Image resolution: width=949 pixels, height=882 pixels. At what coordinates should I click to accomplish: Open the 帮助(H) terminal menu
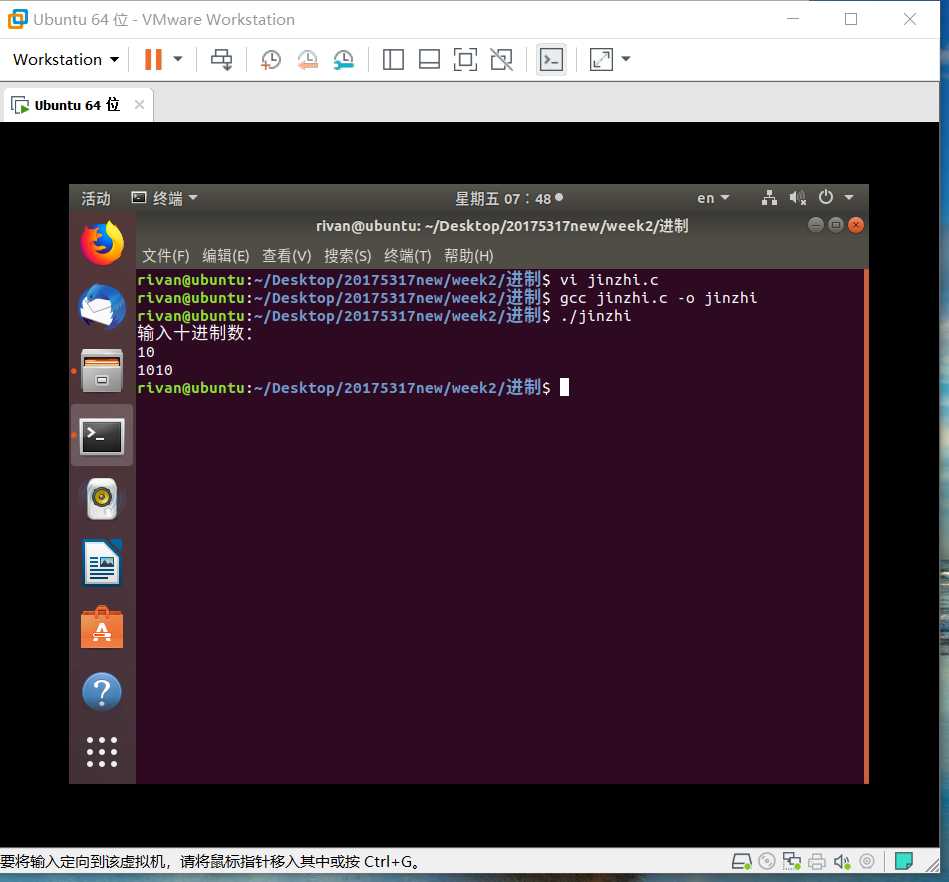(x=468, y=256)
